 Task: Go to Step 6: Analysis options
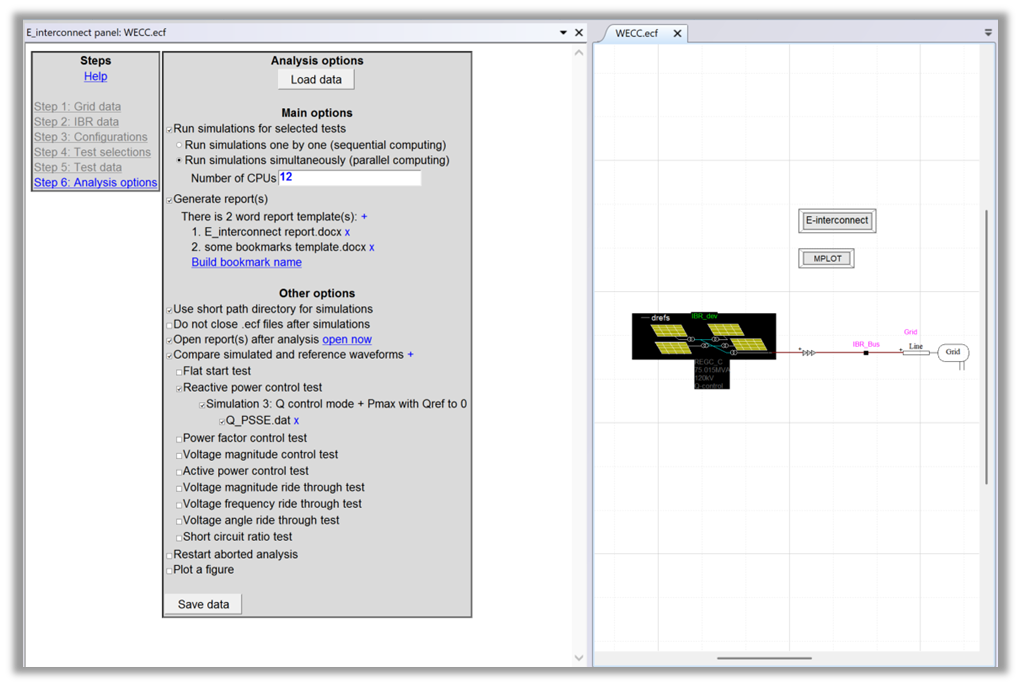(x=95, y=183)
